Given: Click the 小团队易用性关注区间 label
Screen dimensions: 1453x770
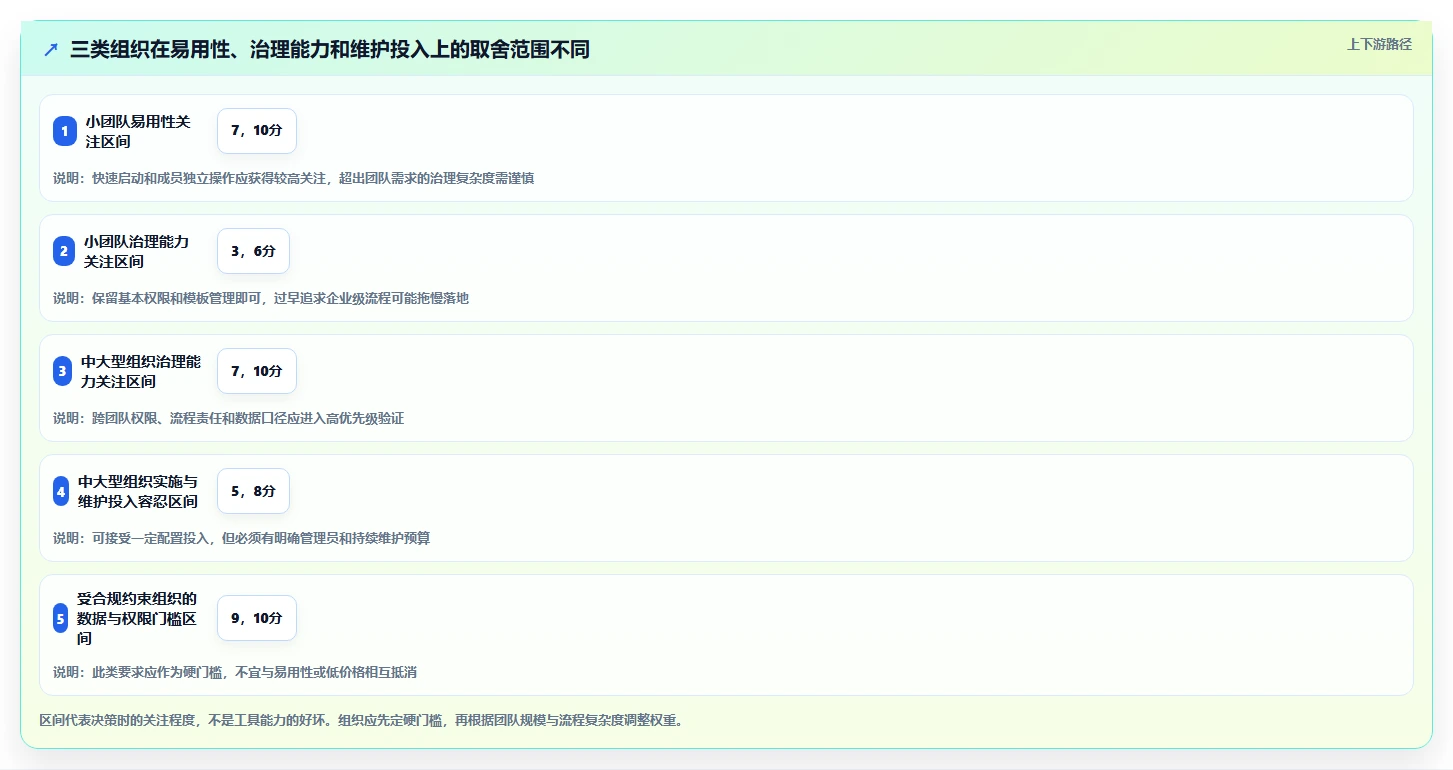Looking at the screenshot, I should [x=138, y=131].
